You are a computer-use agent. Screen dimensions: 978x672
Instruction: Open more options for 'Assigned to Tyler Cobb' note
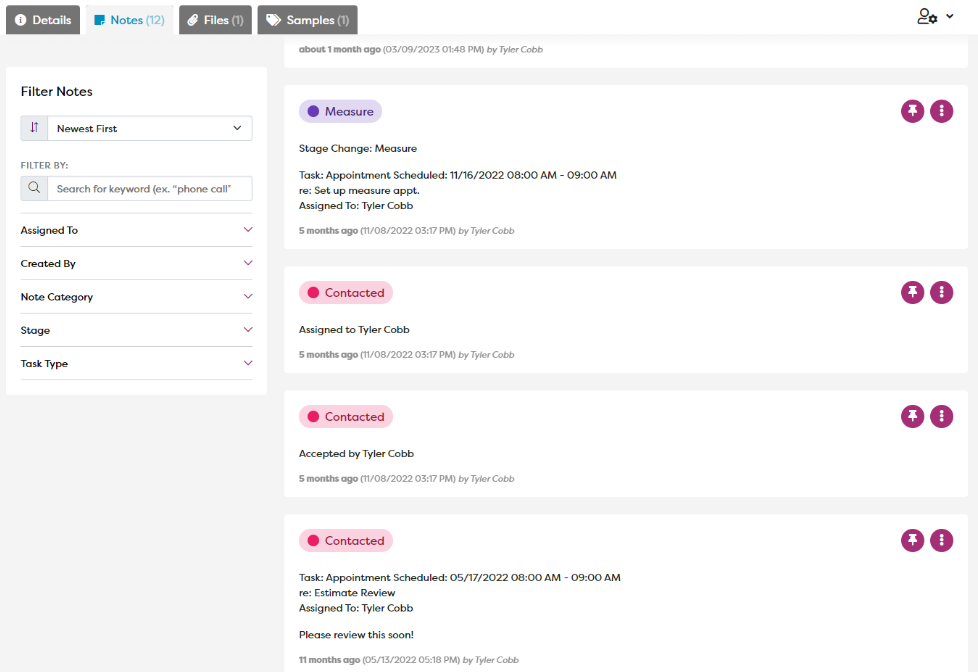click(x=941, y=292)
